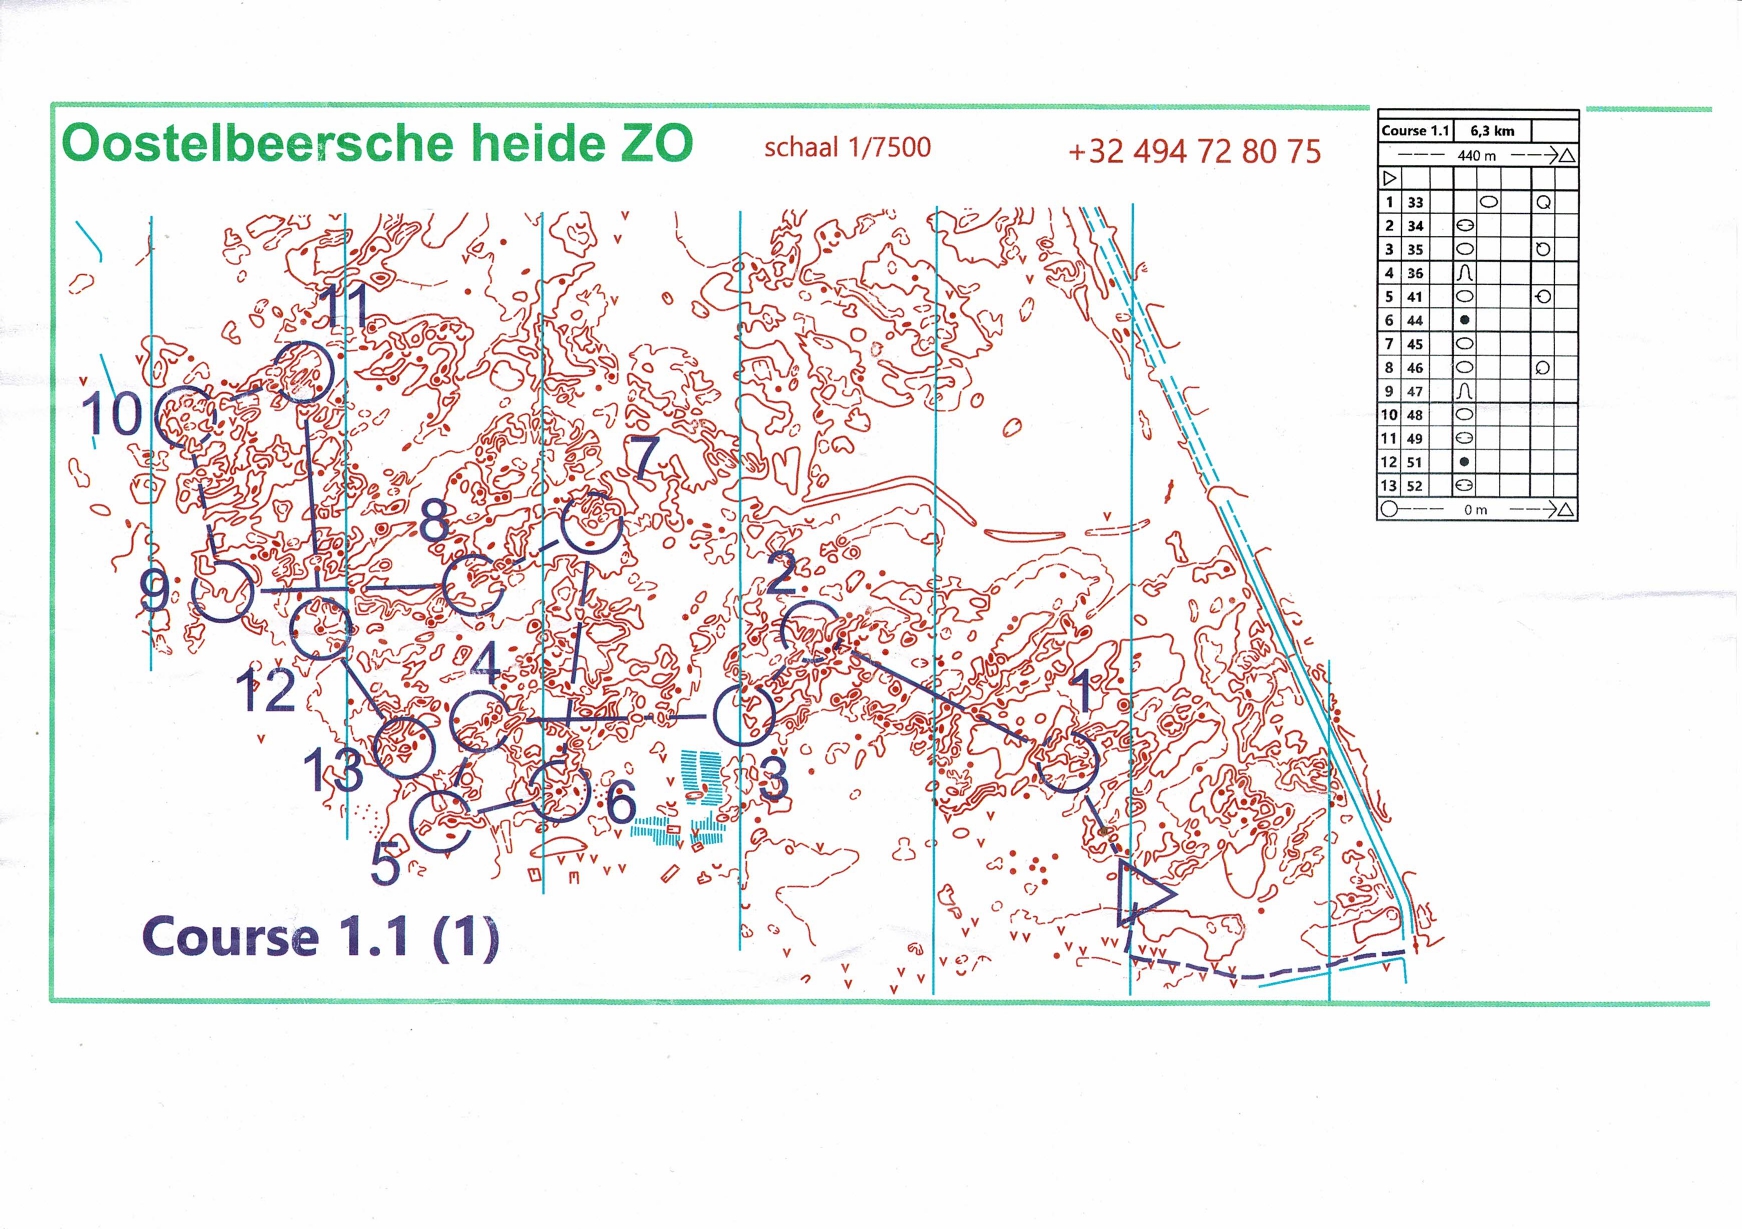Select the feature symbol in code 52 row
Viewport: 1742px width, 1229px height.
[x=1465, y=485]
